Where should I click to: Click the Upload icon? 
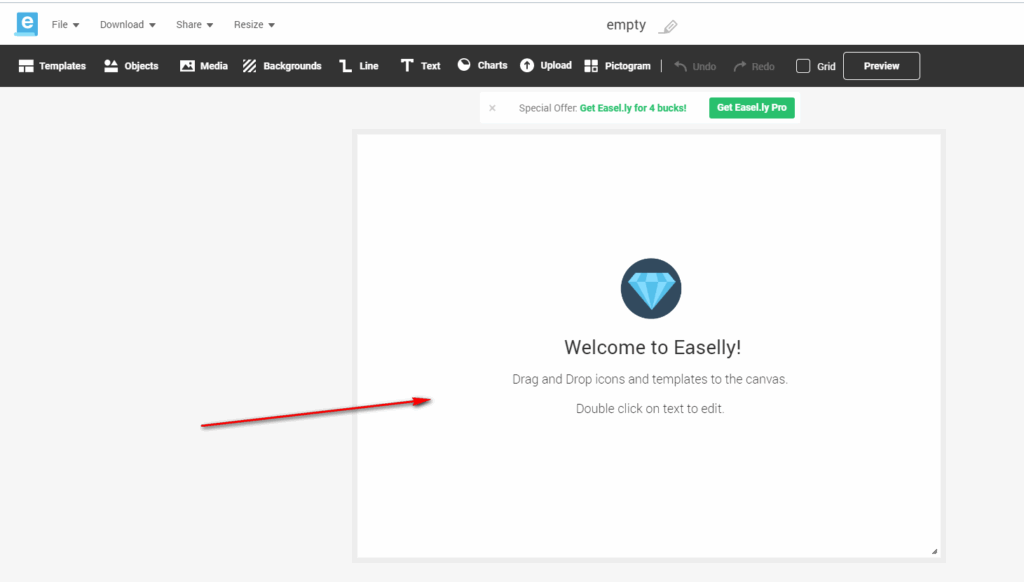click(527, 65)
